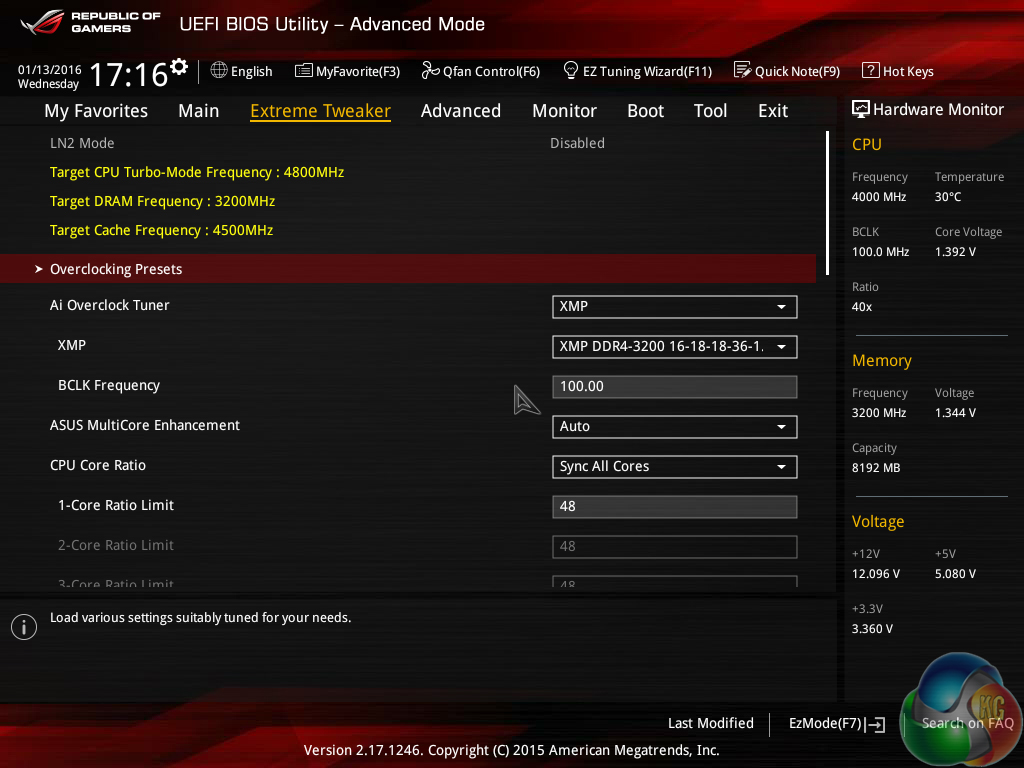Click the info icon beside help text
Screen dimensions: 1024x768
tap(24, 627)
